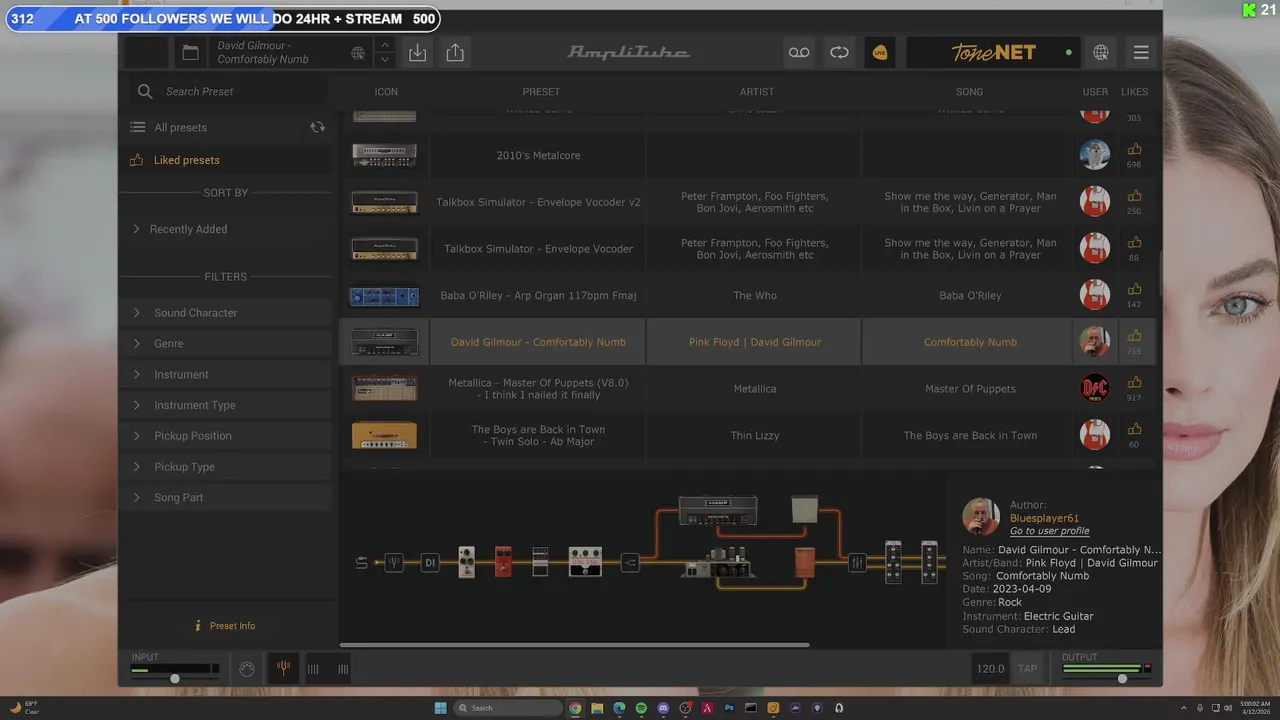
Task: Sort by the ARTIST column header
Action: (757, 92)
